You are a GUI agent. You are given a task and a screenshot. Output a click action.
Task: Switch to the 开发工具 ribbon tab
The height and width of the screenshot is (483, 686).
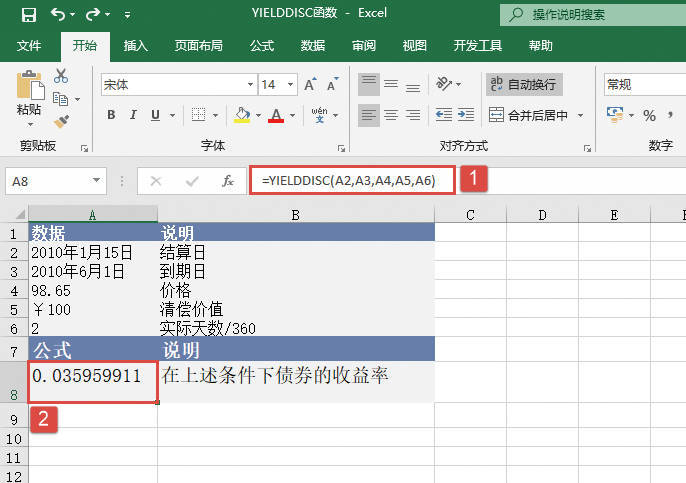(477, 46)
